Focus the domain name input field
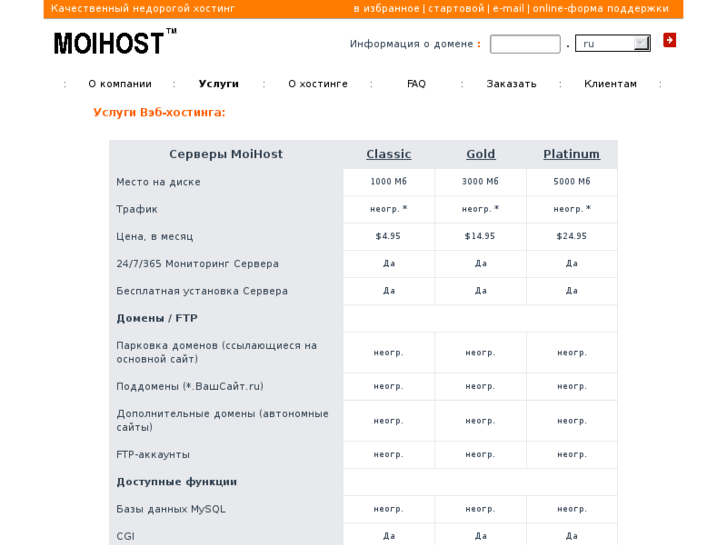Screen dimensions: 727x545 (x=525, y=44)
